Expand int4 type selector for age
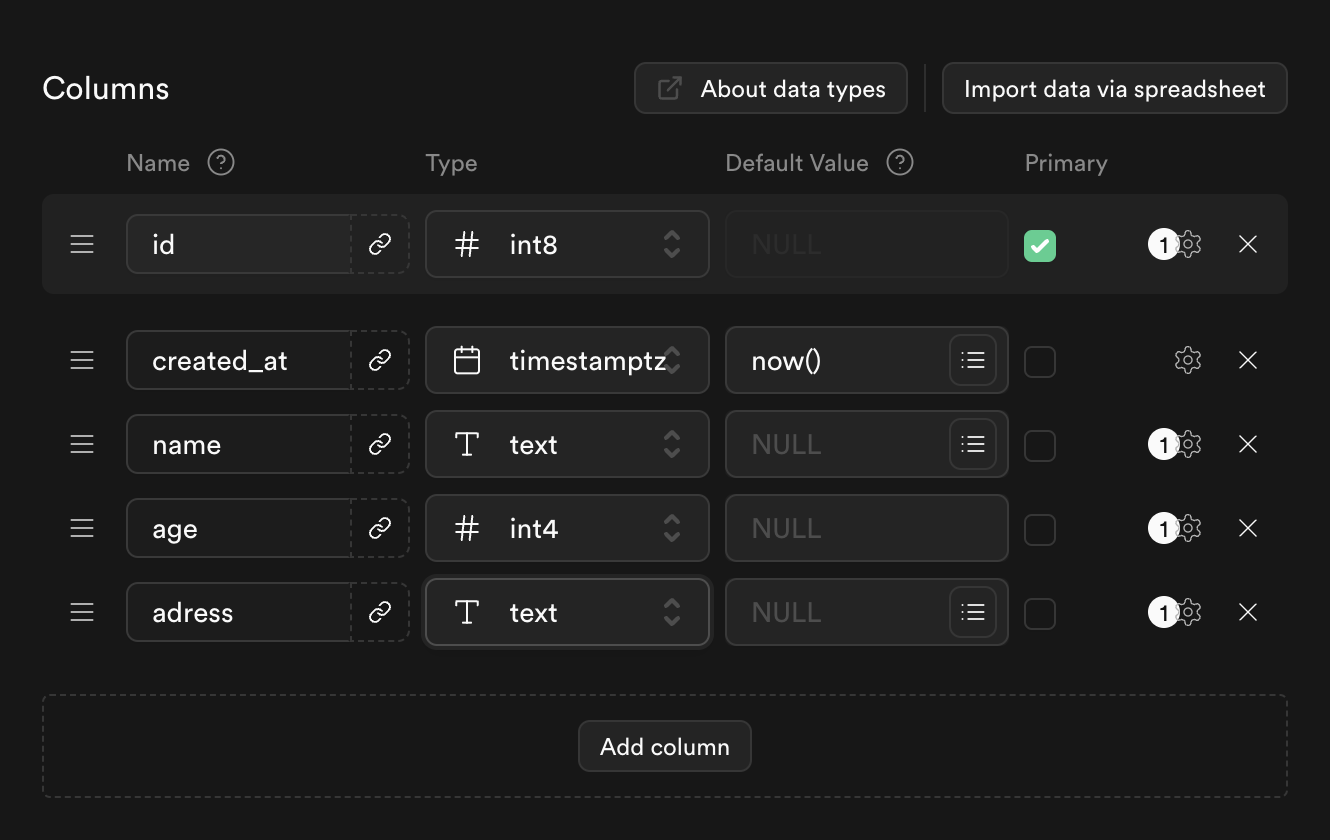Image resolution: width=1330 pixels, height=840 pixels. click(567, 528)
